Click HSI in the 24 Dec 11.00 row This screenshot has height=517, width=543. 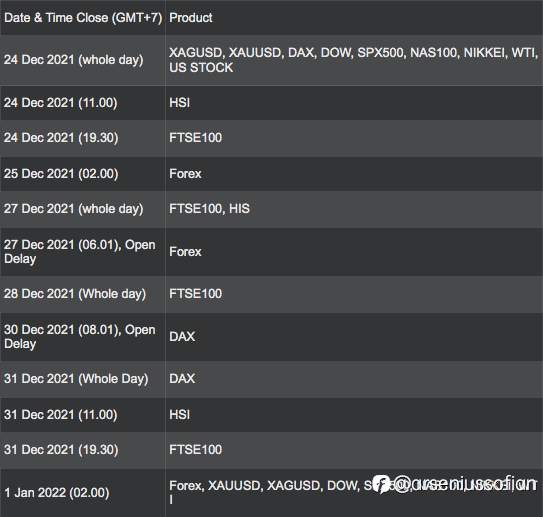179,103
